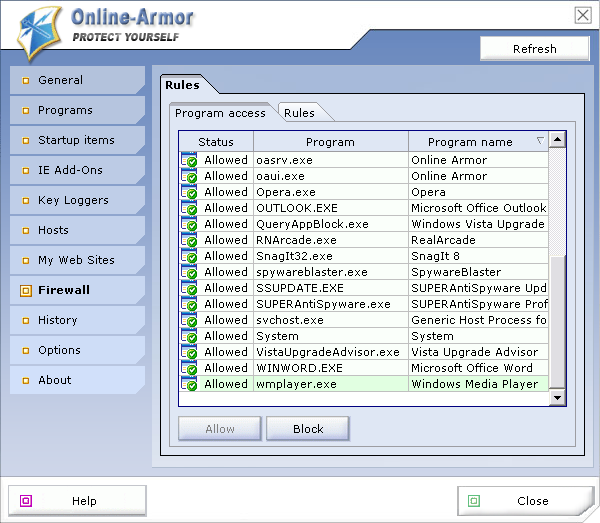Viewport: 600px width, 523px height.
Task: Click the status icon for WINWORD.EXE
Action: (x=189, y=368)
